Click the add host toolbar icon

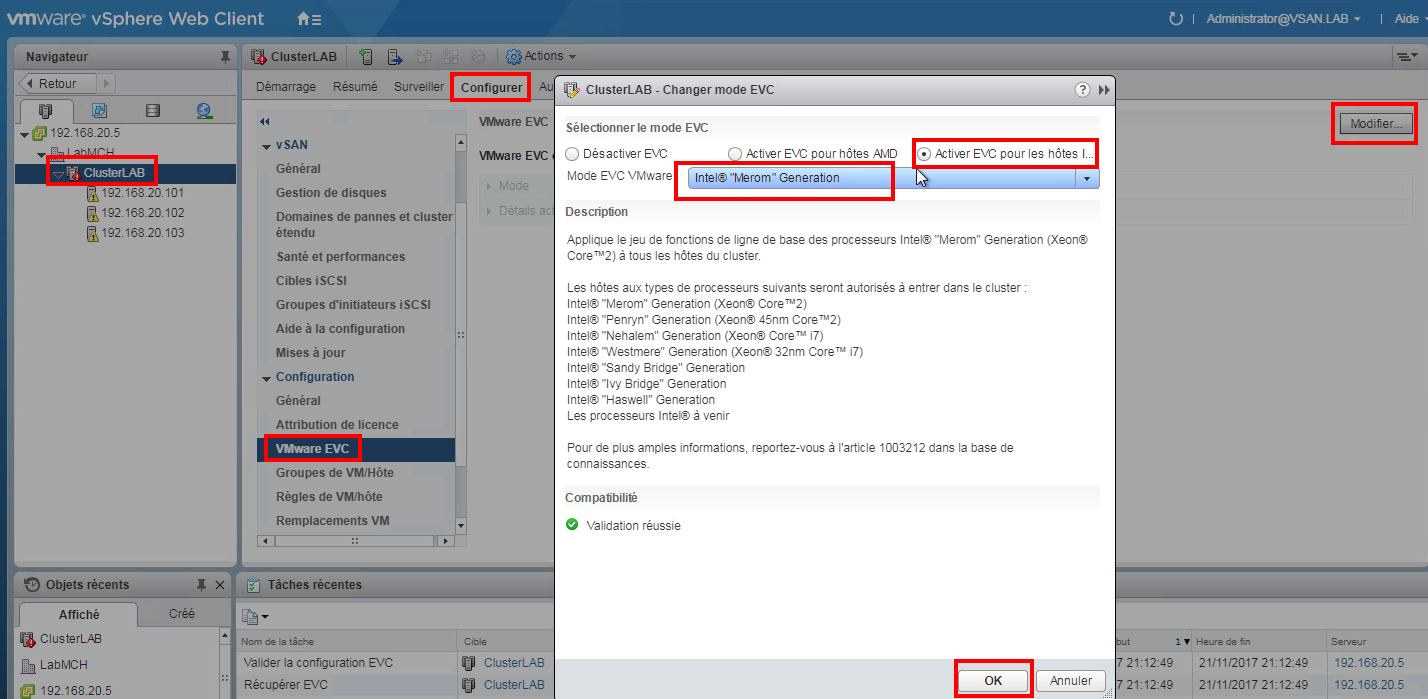[x=366, y=57]
